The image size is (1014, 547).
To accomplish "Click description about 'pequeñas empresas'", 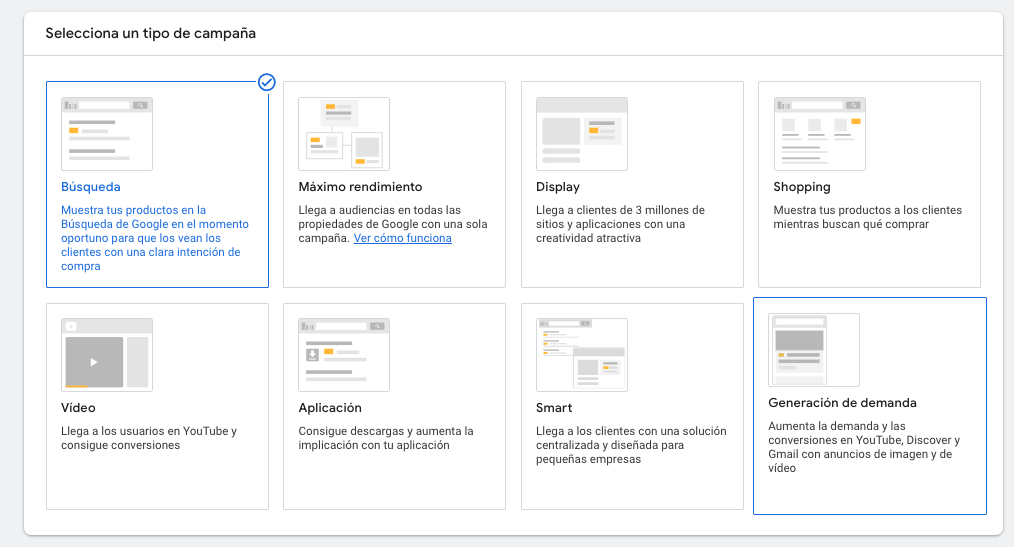I will tap(631, 445).
